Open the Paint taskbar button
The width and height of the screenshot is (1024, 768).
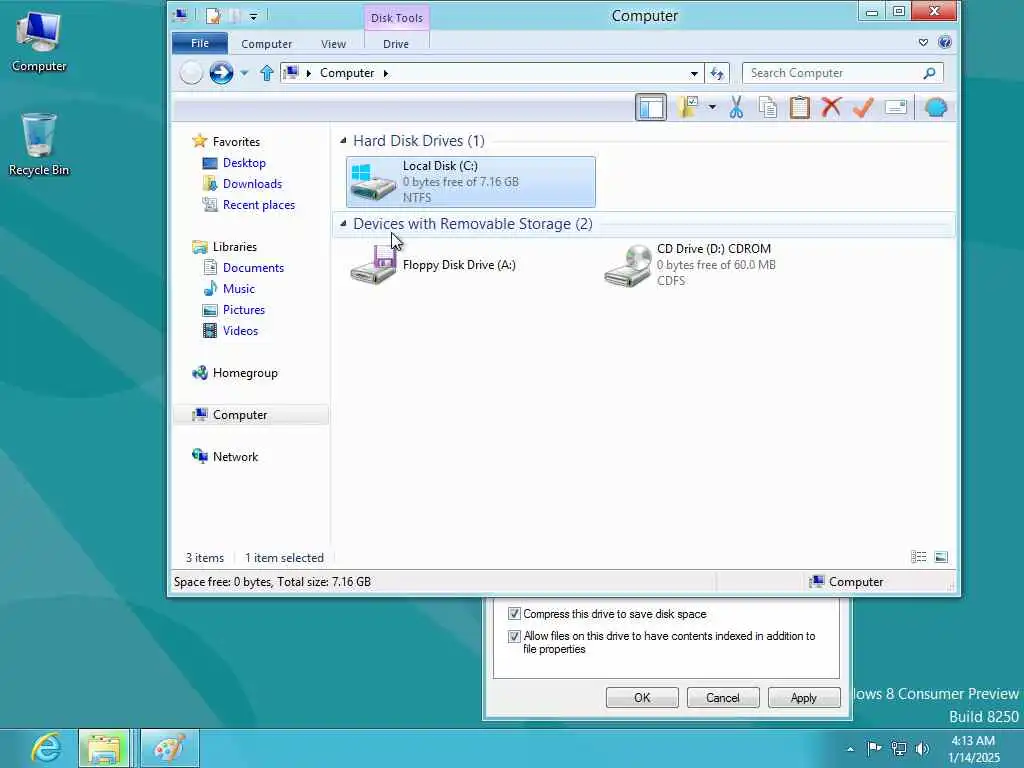coord(169,748)
